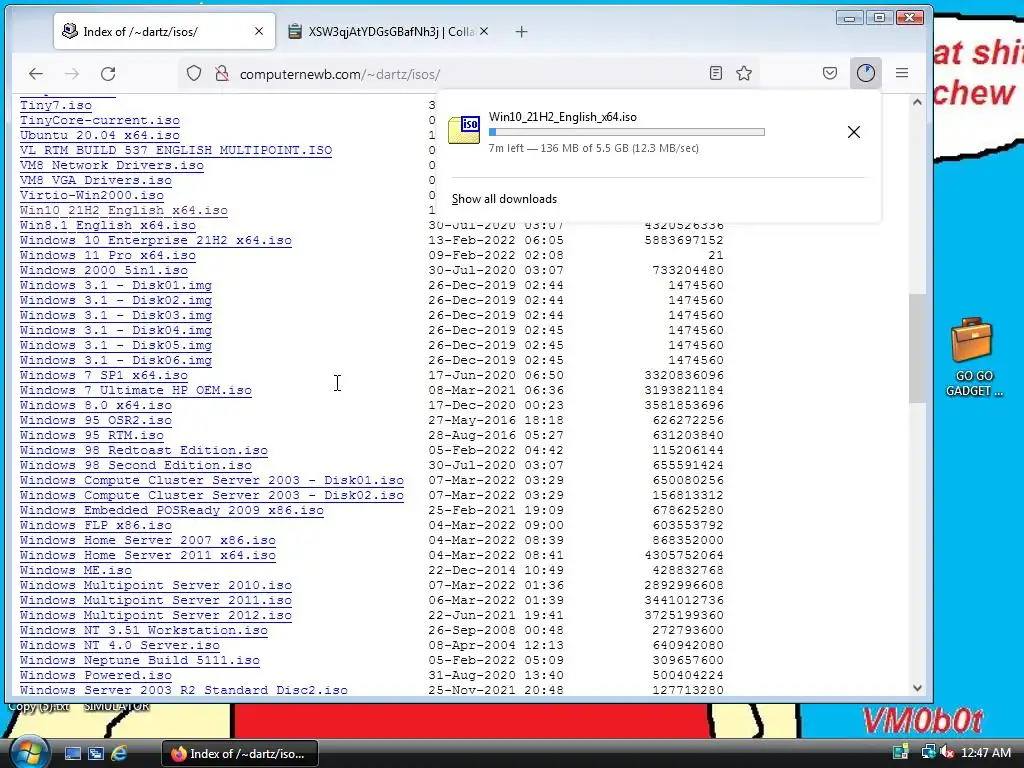
Task: Open Windows ME.iso link
Action: click(76, 571)
